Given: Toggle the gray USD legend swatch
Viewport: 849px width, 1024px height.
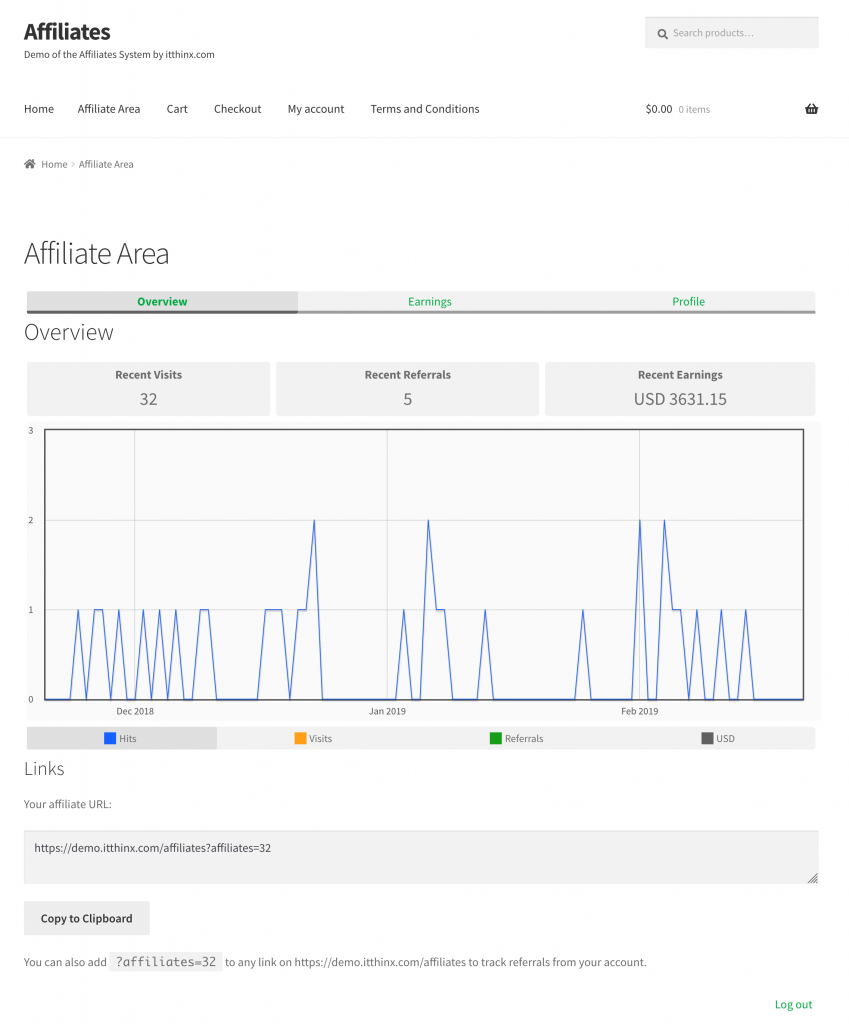Looking at the screenshot, I should 707,738.
